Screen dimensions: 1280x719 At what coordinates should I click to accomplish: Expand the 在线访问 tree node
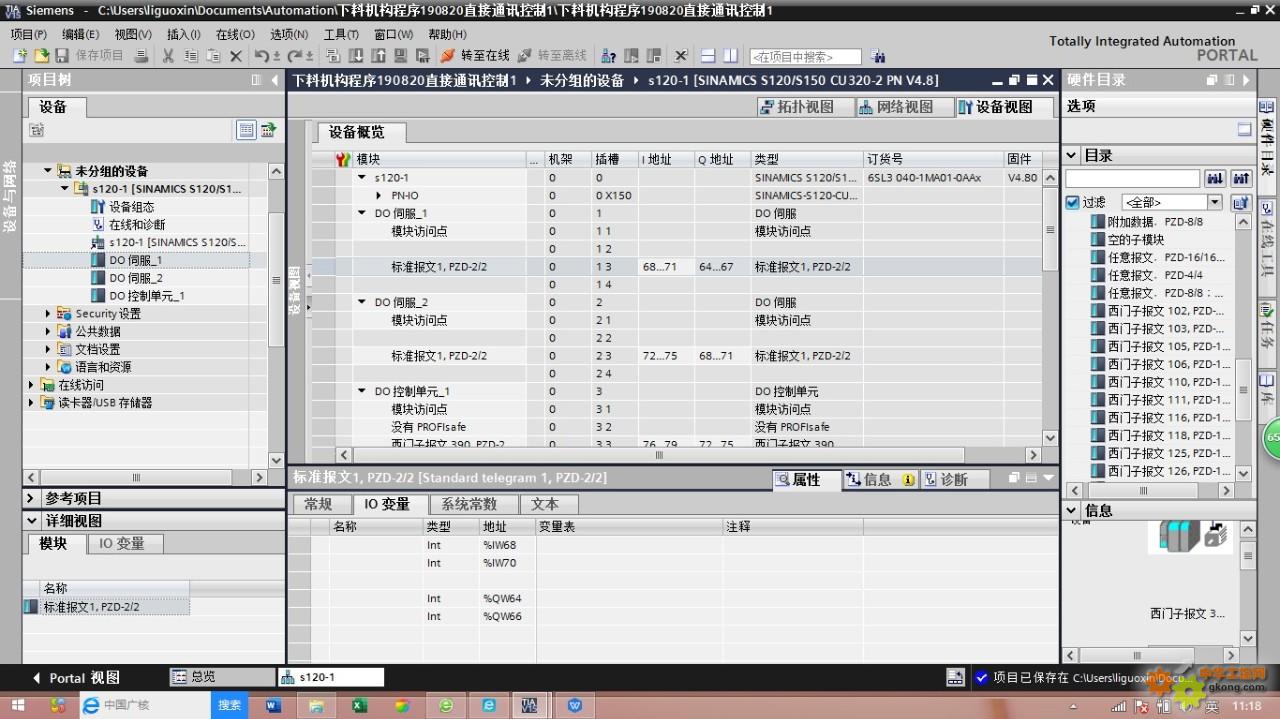[x=30, y=385]
